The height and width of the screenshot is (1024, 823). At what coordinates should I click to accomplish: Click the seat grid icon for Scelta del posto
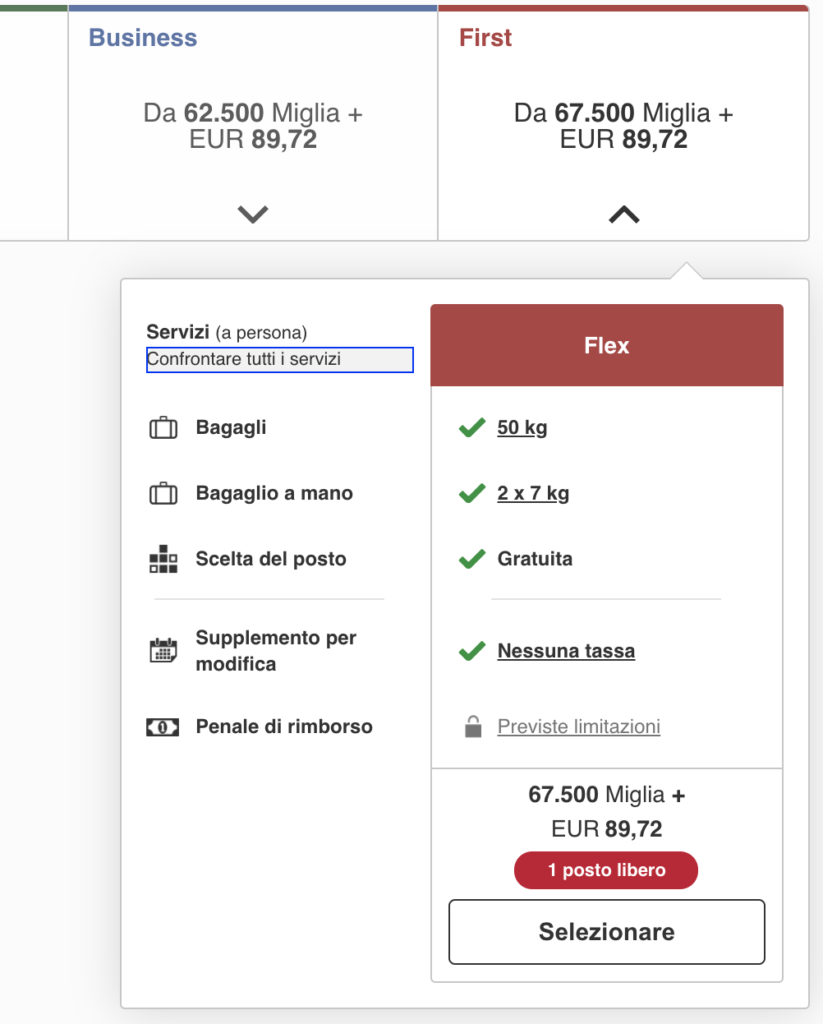tap(163, 559)
